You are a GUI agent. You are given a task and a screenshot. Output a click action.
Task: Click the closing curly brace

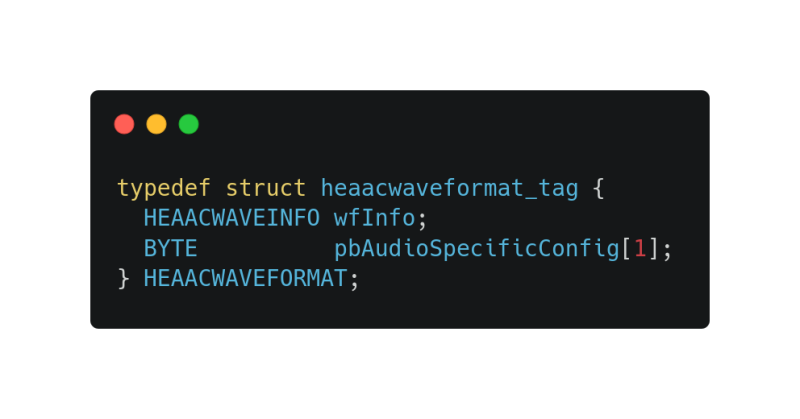[123, 279]
